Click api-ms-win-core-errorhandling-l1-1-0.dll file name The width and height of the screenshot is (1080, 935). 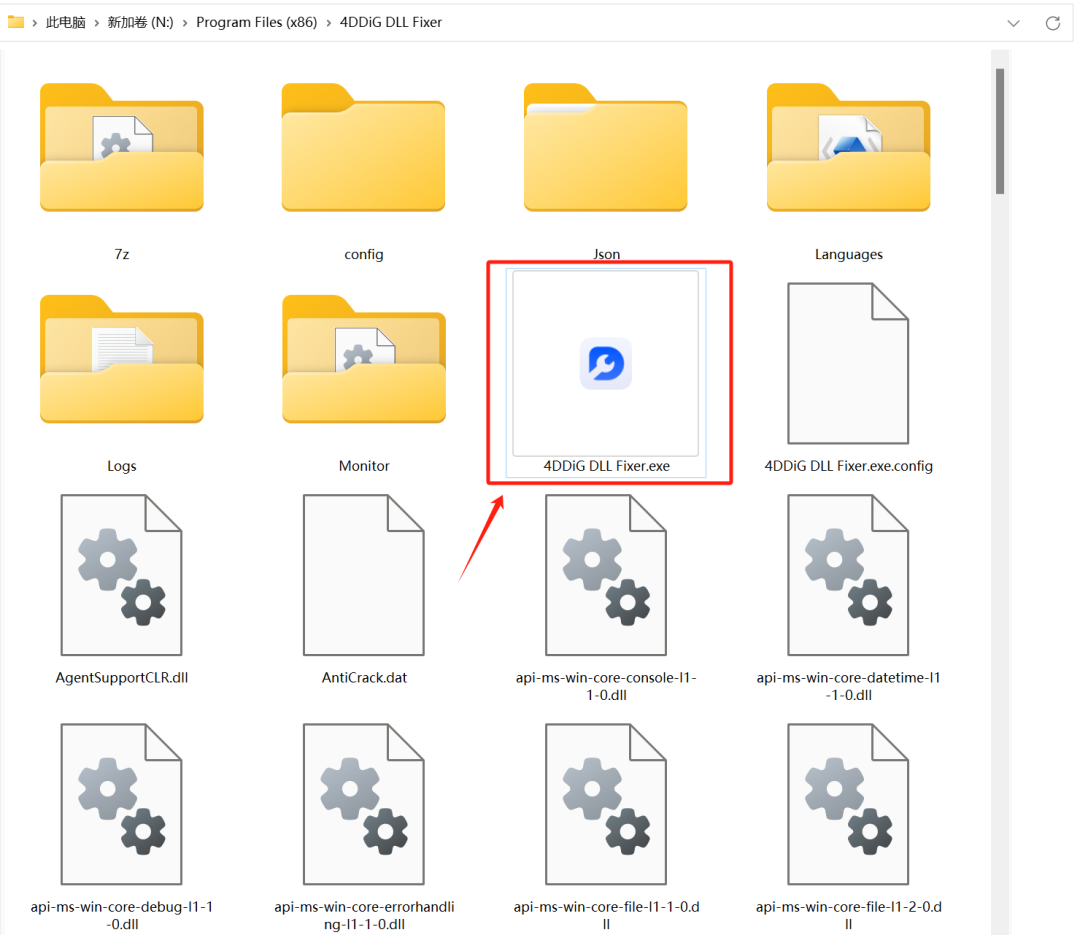364,916
